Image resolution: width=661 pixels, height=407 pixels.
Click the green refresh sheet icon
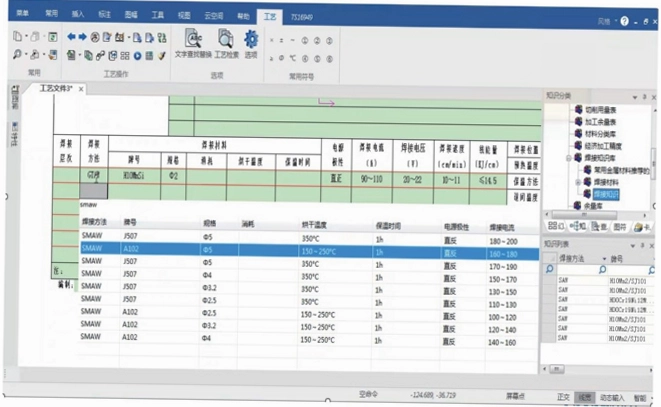(x=53, y=37)
